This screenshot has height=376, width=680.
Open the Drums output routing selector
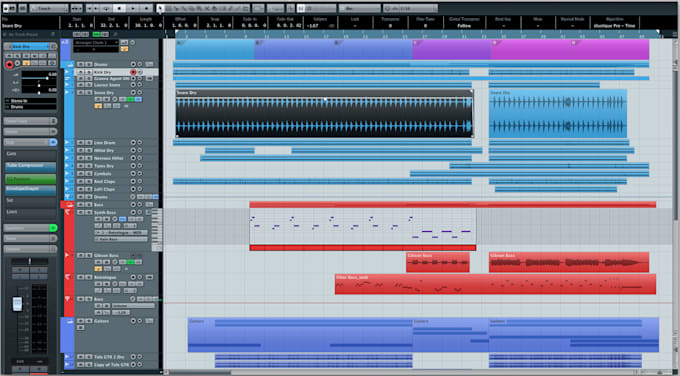click(x=30, y=107)
